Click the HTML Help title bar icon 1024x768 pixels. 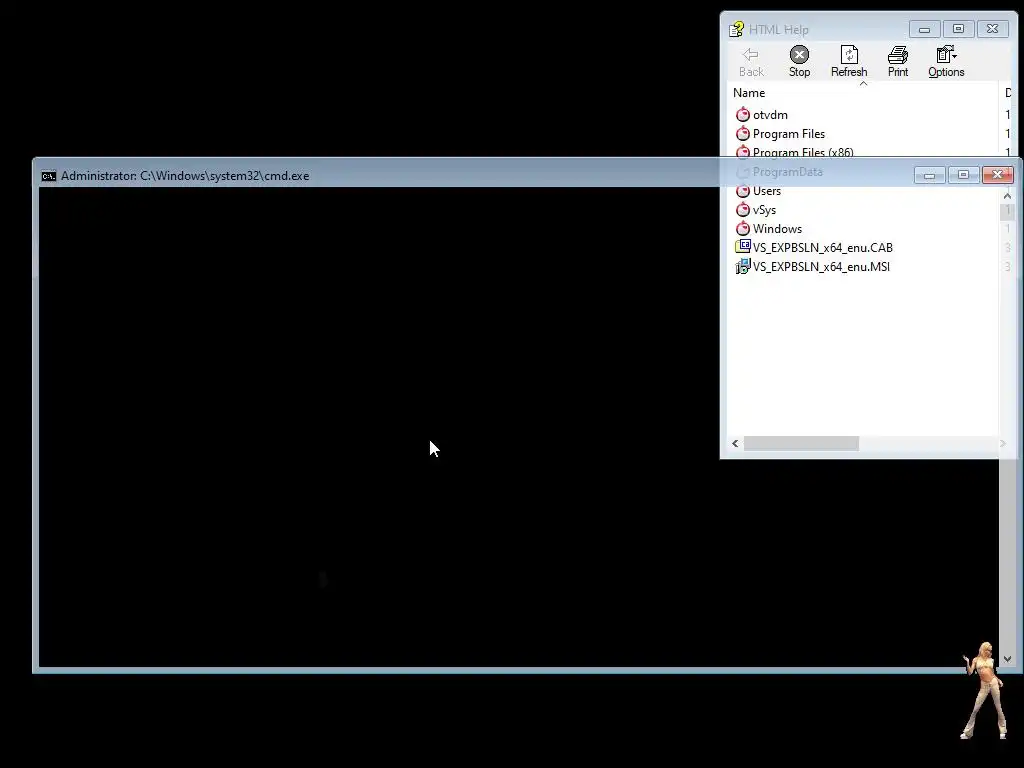click(737, 29)
